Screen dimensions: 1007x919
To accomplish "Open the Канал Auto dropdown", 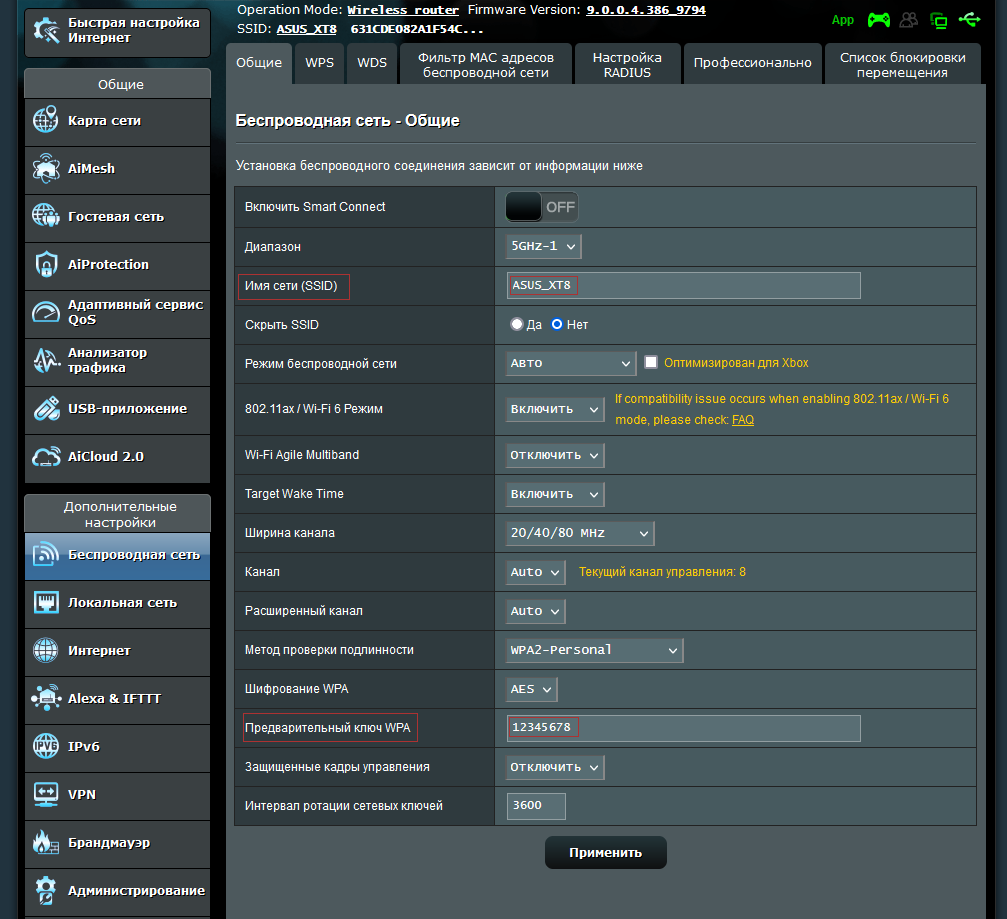I will click(536, 572).
